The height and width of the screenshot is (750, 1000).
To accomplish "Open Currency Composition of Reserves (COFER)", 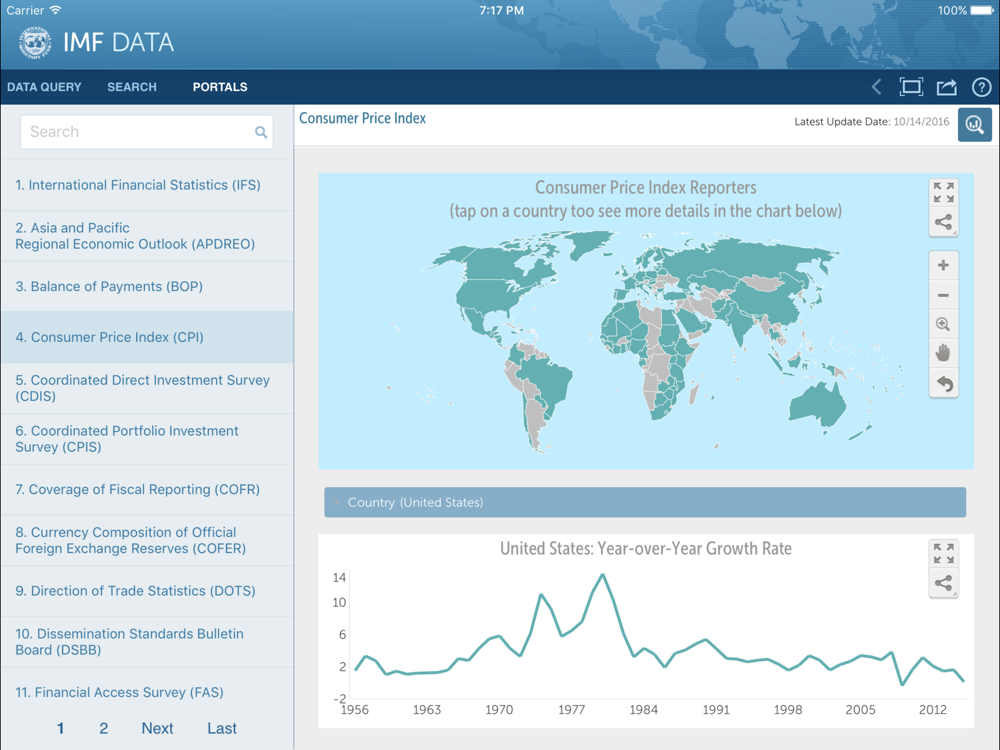I will coord(147,540).
